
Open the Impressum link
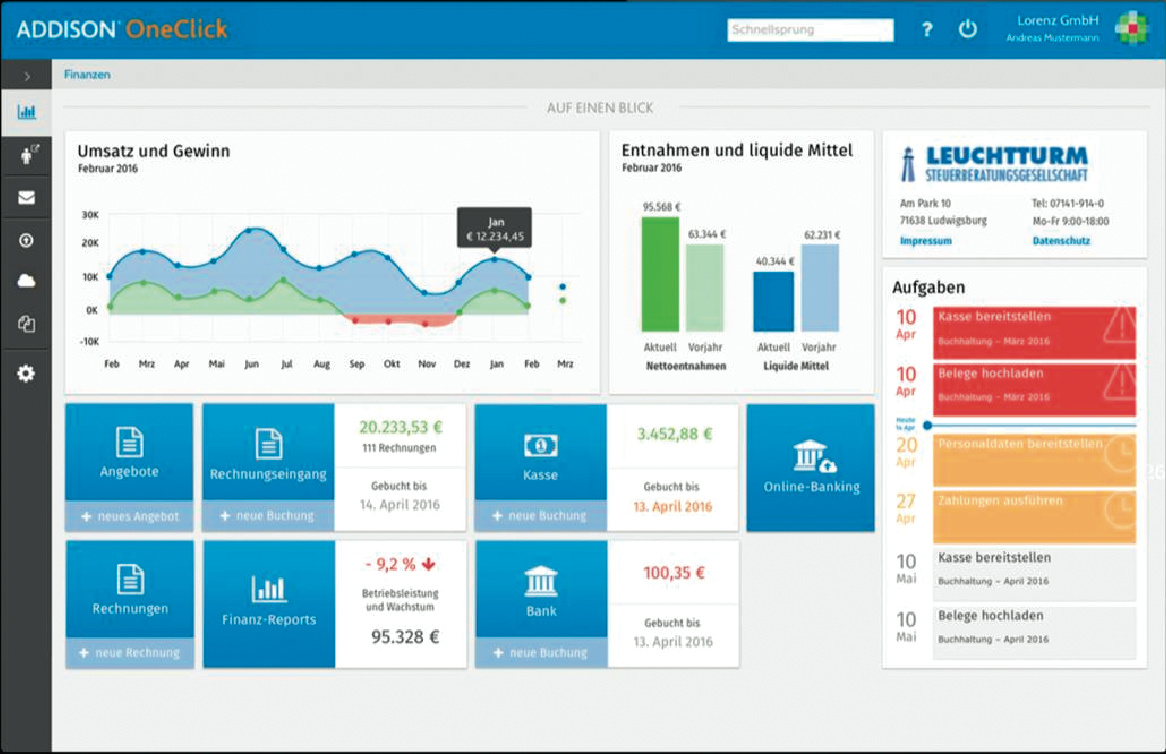coord(925,241)
